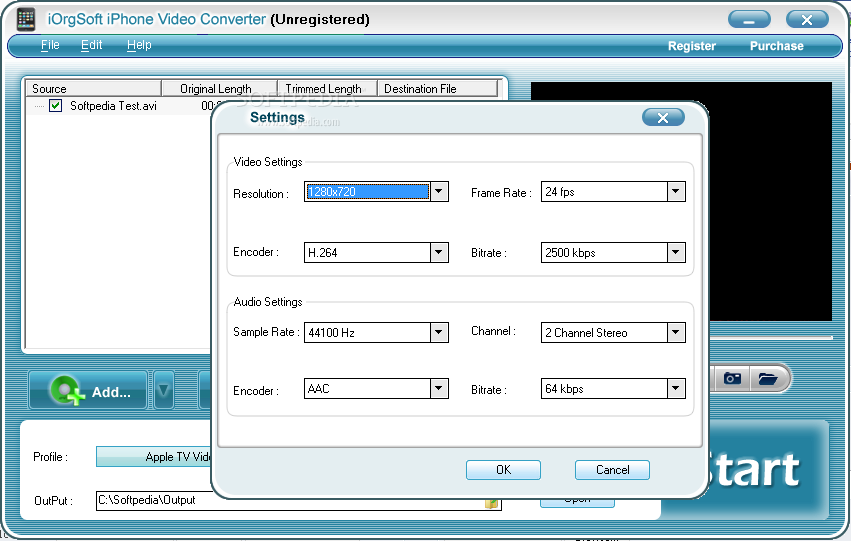Viewport: 851px width, 541px height.
Task: Minimize the iPhone Video Converter window
Action: pos(749,20)
